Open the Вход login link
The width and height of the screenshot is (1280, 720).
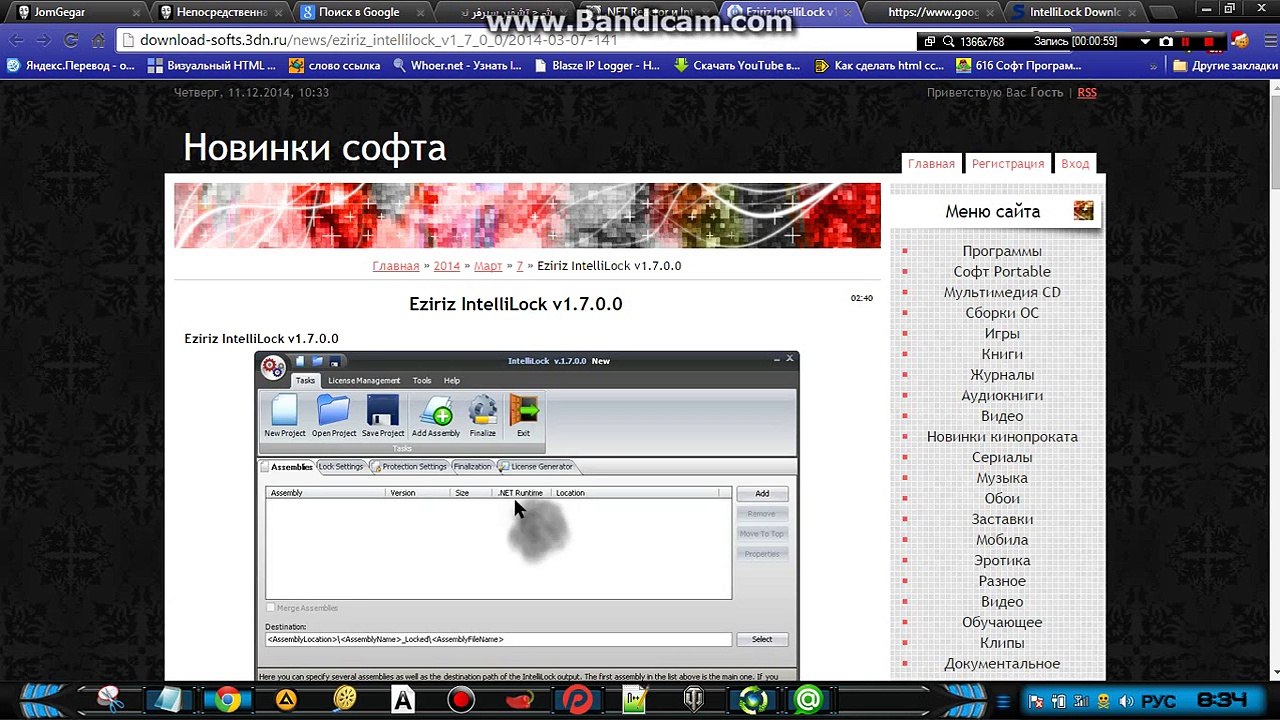[x=1075, y=163]
